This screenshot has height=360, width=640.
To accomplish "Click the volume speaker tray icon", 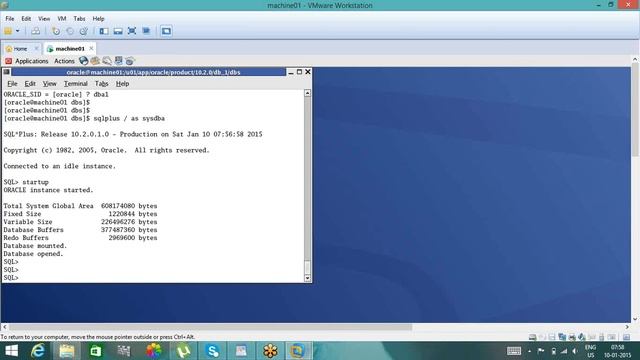I will (x=575, y=351).
